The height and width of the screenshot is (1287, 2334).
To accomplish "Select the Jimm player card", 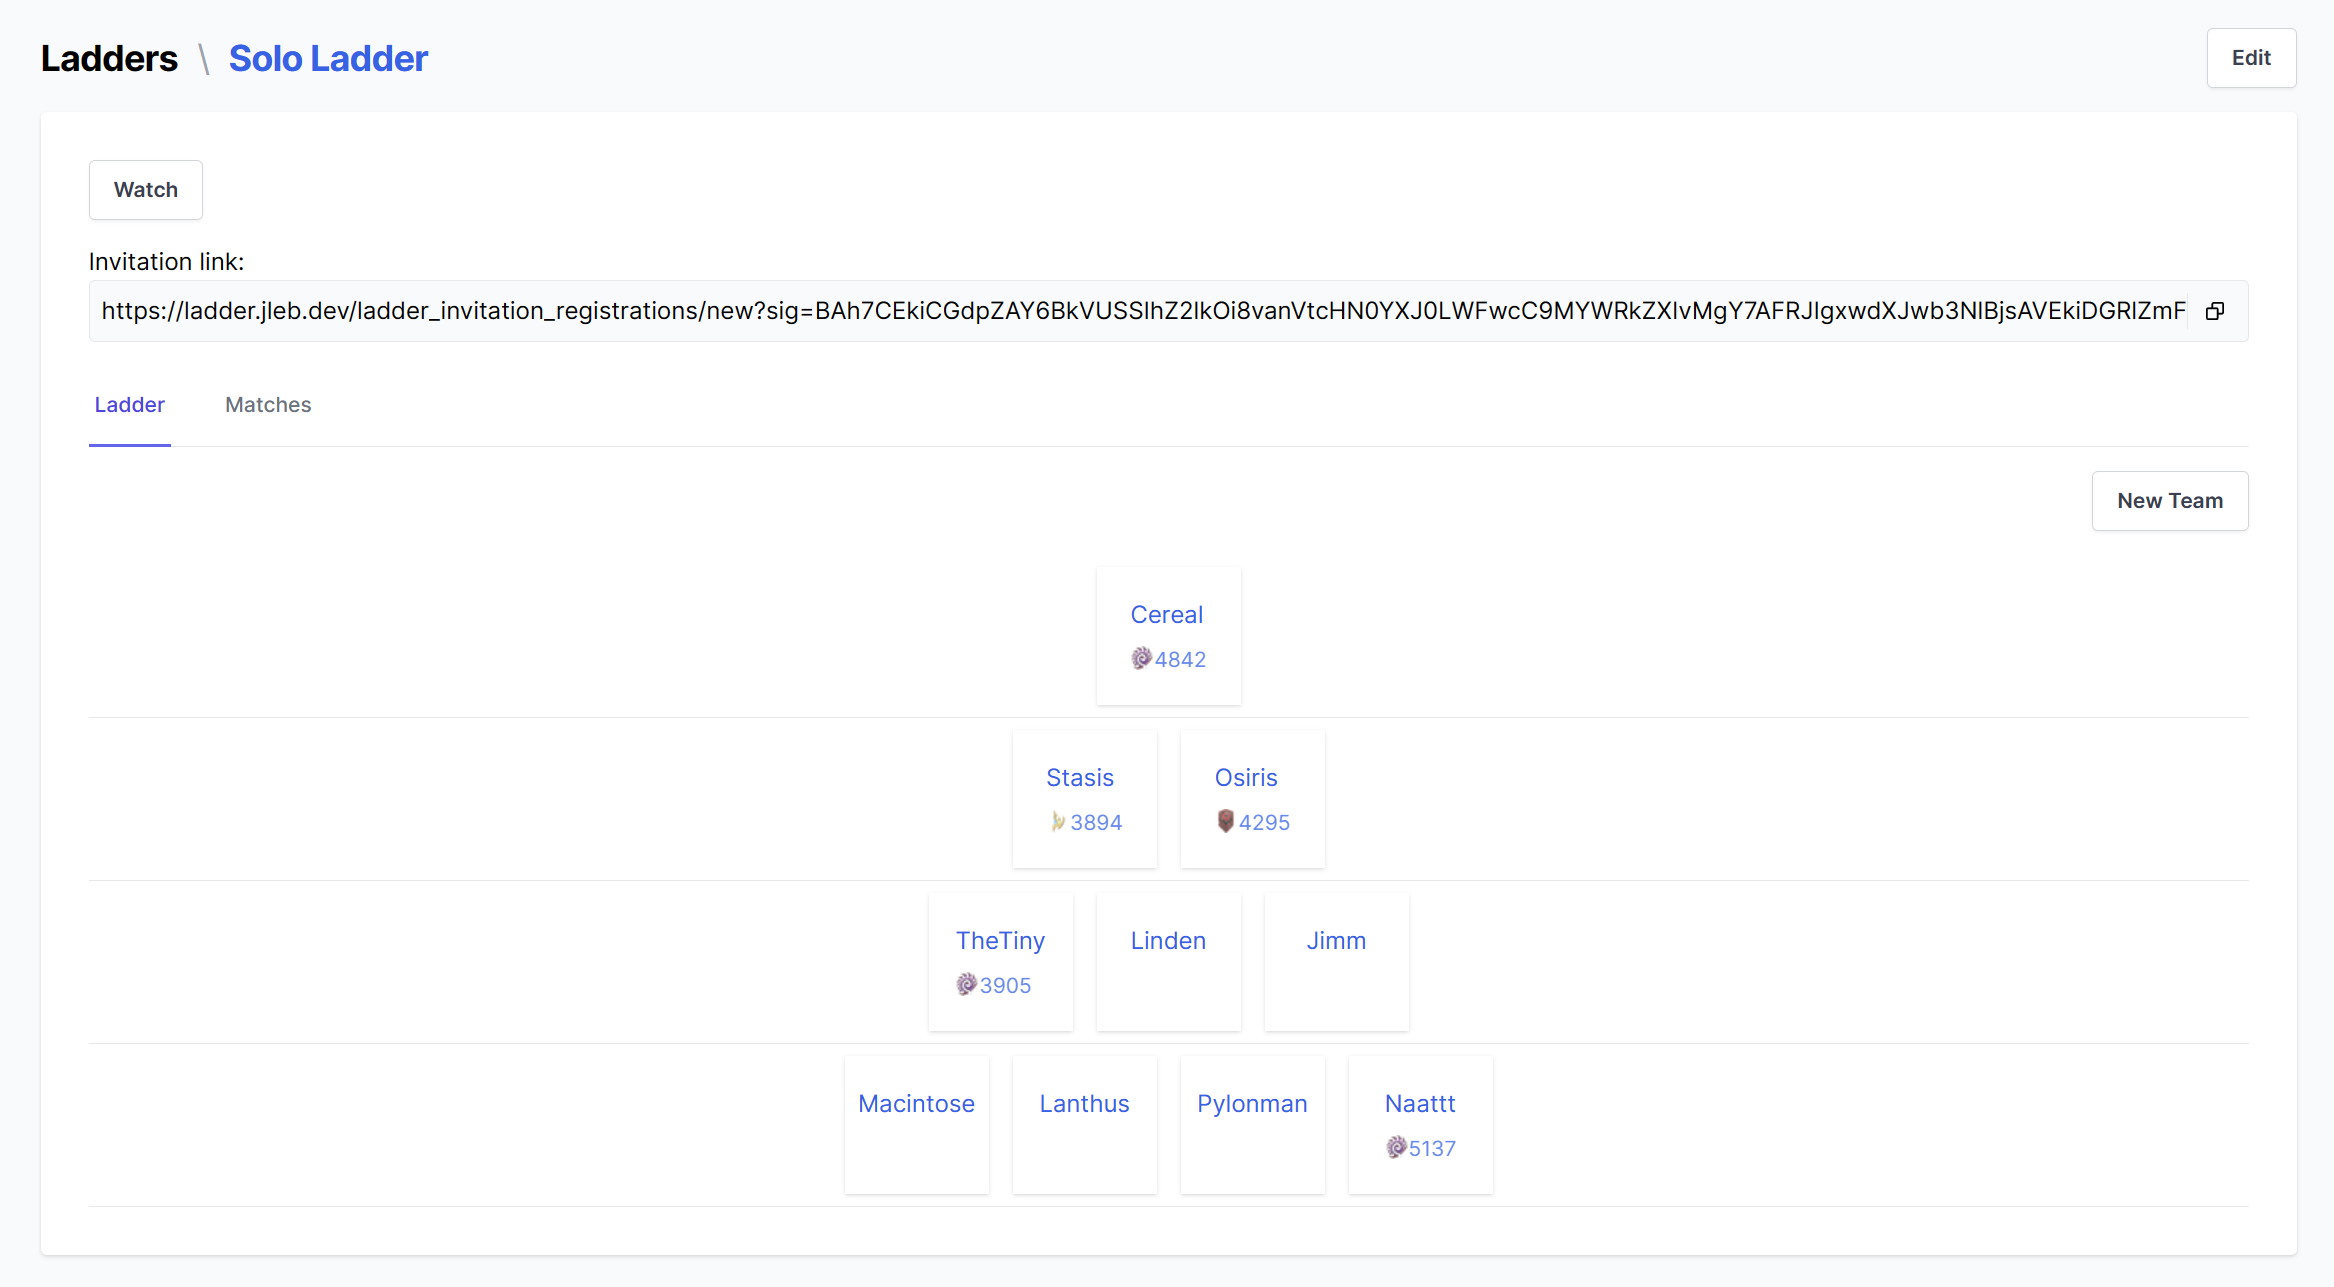I will pyautogui.click(x=1336, y=941).
